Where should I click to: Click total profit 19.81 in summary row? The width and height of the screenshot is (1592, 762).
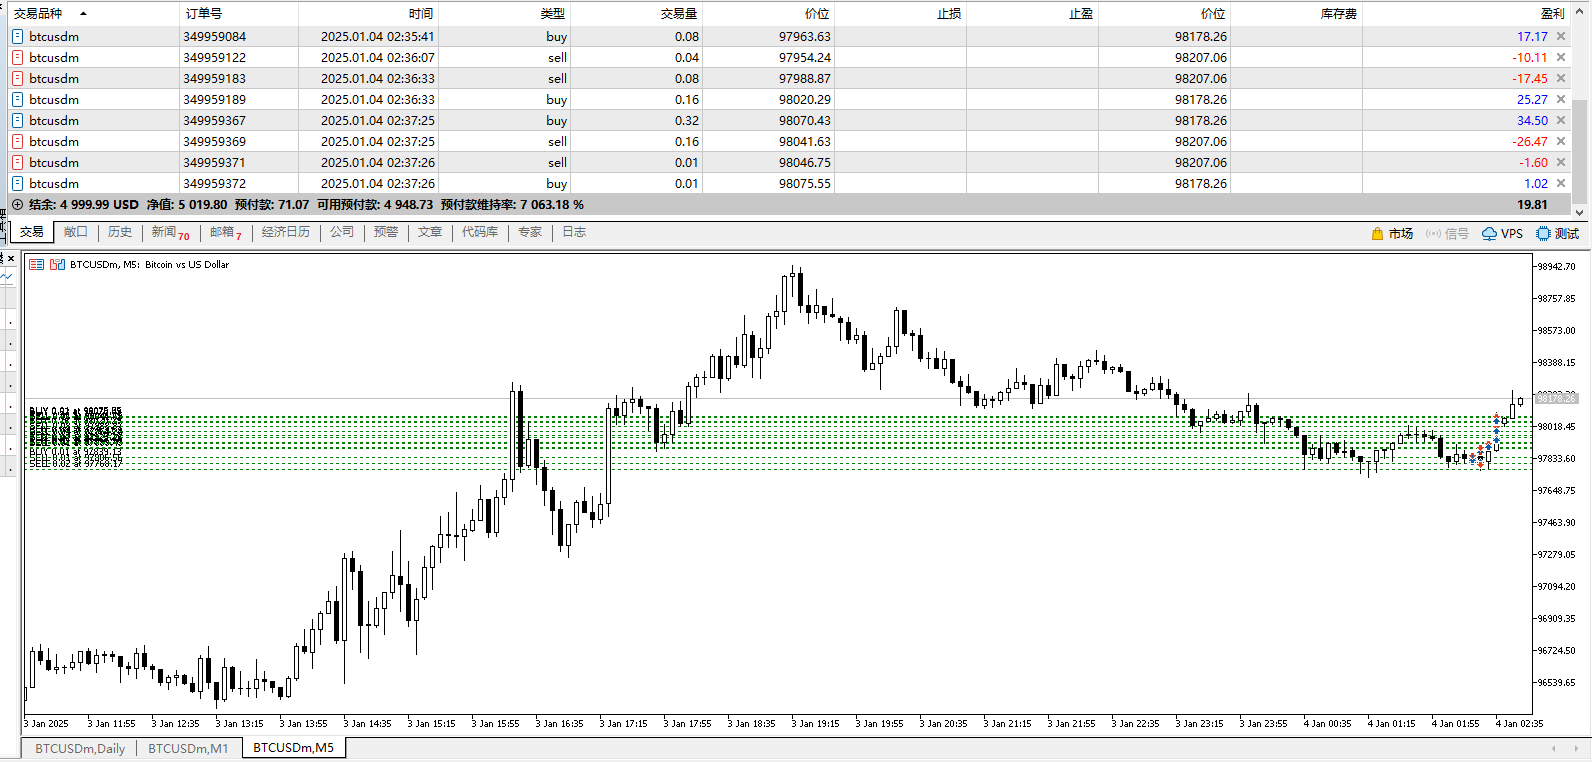coord(1532,204)
